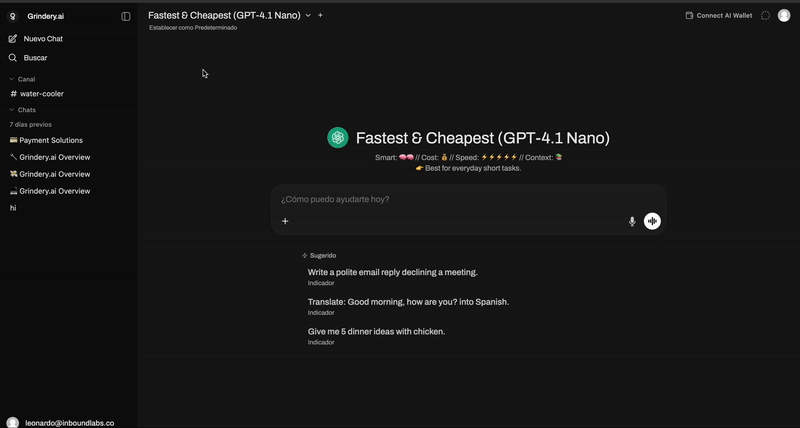
Task: Open the water-cooler channel
Action: pyautogui.click(x=42, y=94)
